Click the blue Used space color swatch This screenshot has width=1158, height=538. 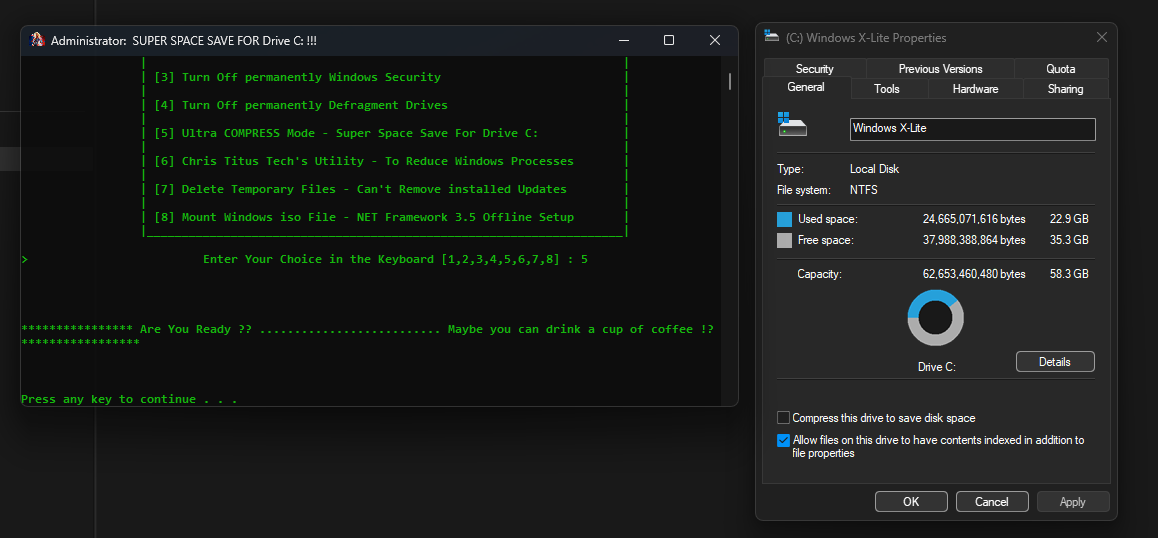(784, 219)
